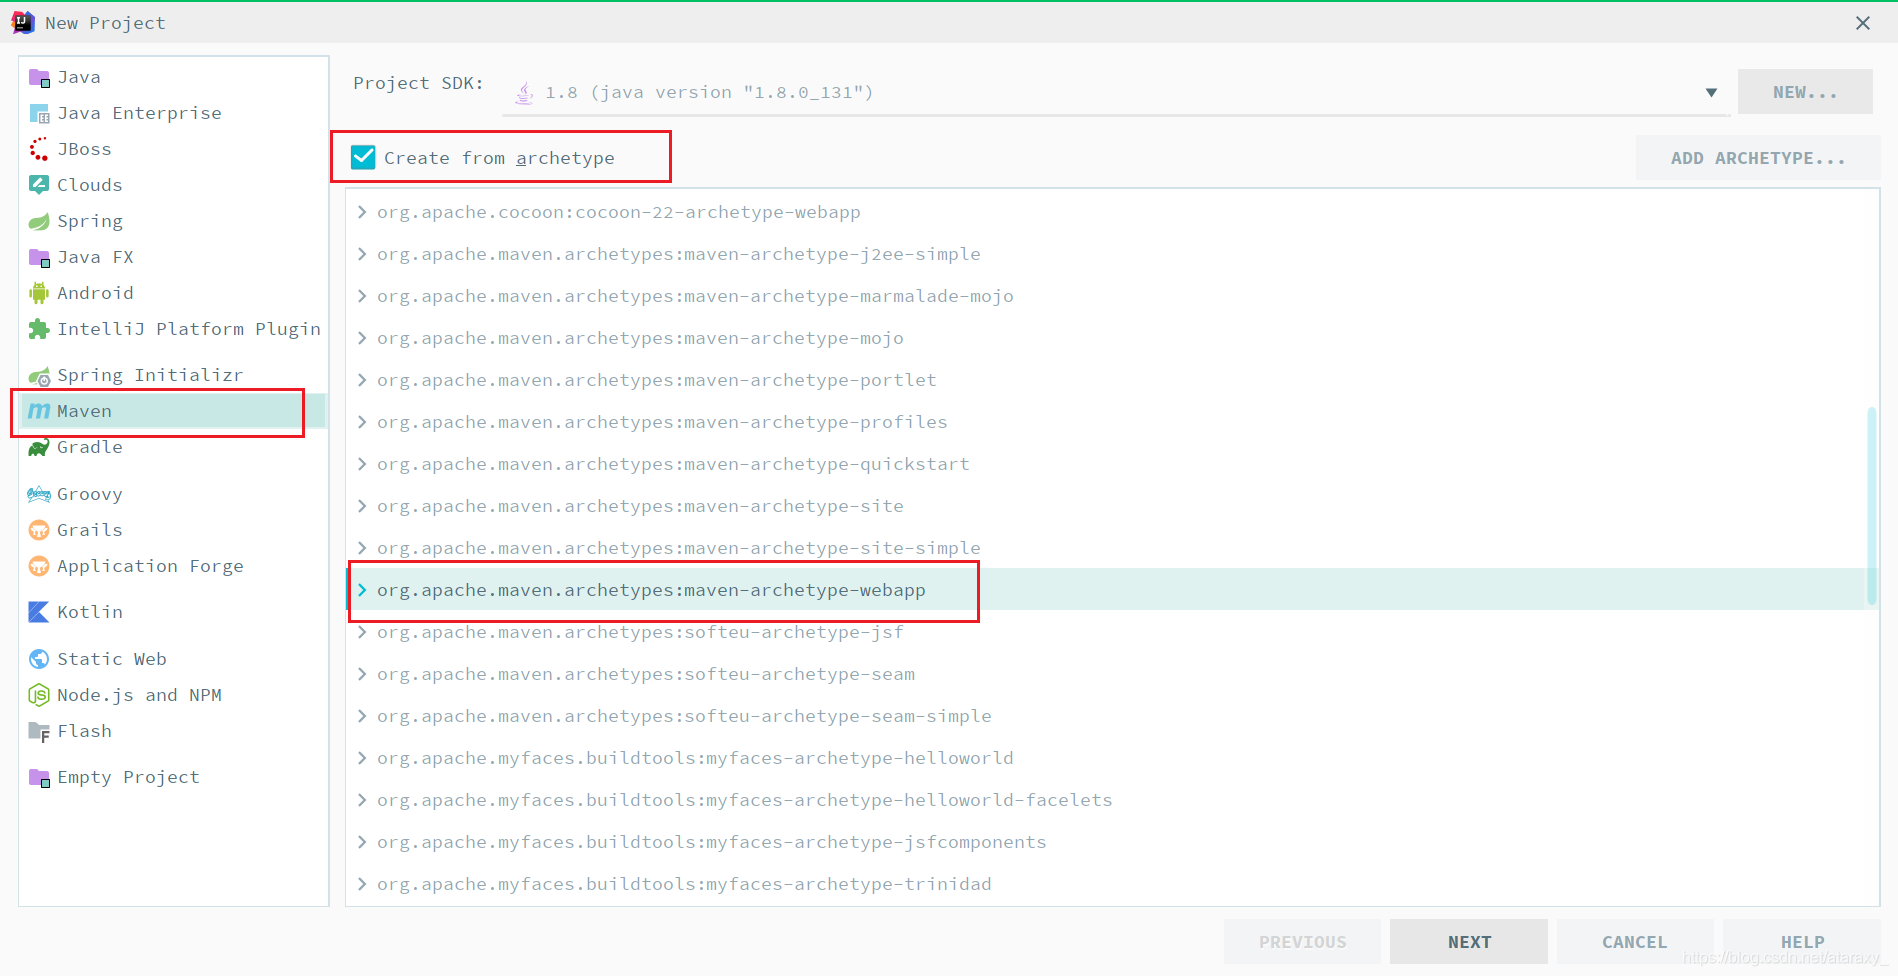Click the Spring Initializr icon
The height and width of the screenshot is (976, 1898).
tap(39, 376)
